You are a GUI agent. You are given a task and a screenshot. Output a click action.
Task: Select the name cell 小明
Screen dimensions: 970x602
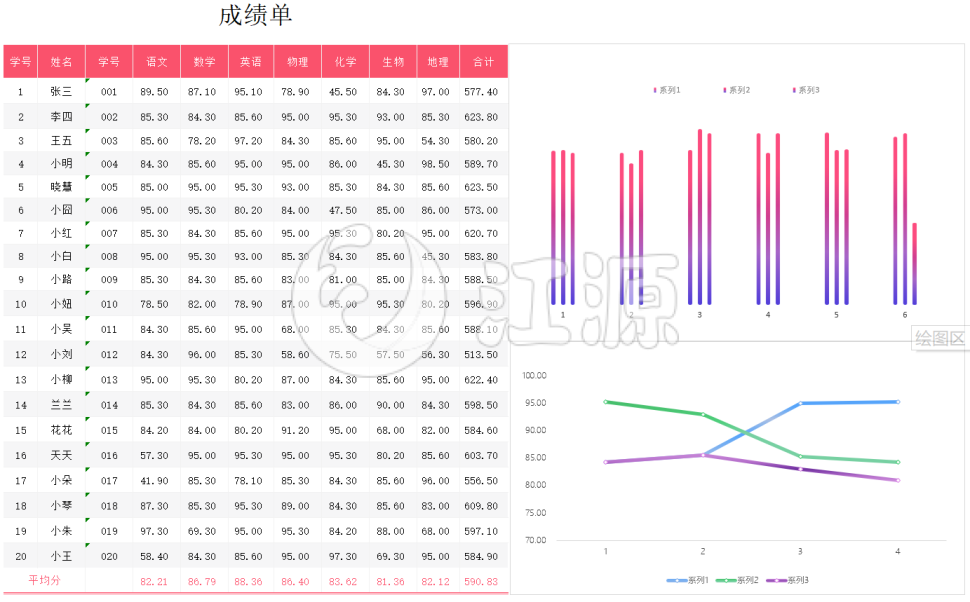(61, 163)
